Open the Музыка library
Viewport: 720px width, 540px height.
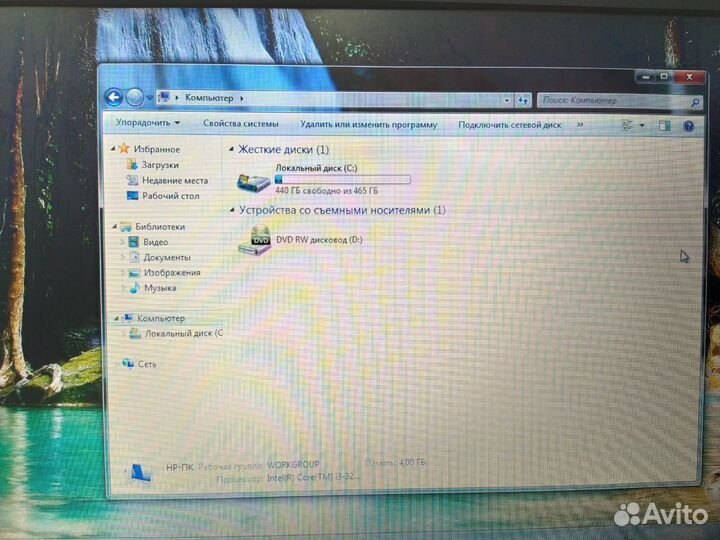[x=160, y=288]
